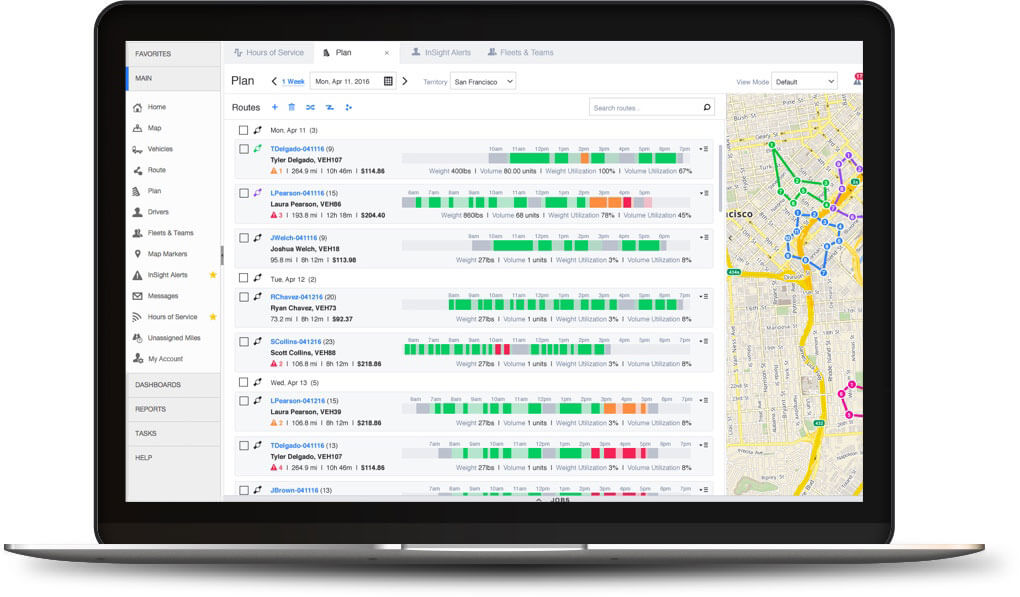1020x597 pixels.
Task: Check the JWelch-041116 route checkbox
Action: coord(244,238)
